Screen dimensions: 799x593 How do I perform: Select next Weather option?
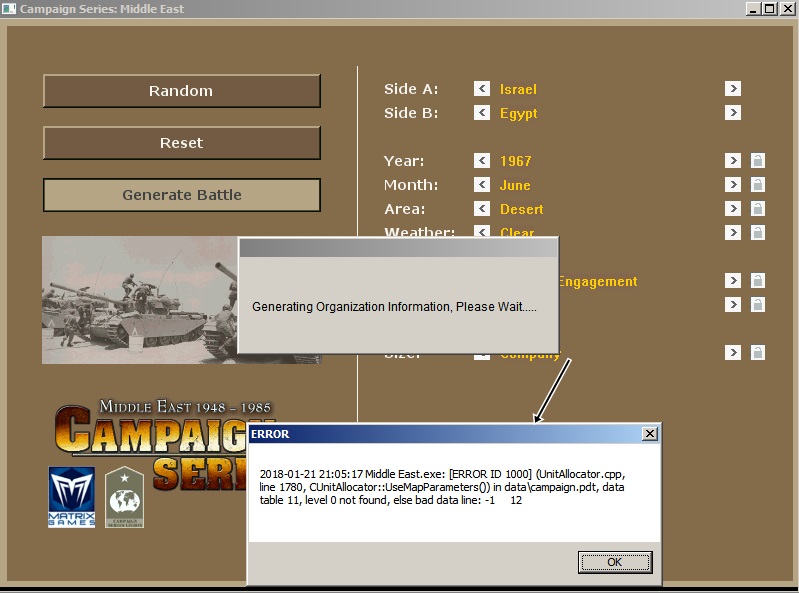point(733,232)
